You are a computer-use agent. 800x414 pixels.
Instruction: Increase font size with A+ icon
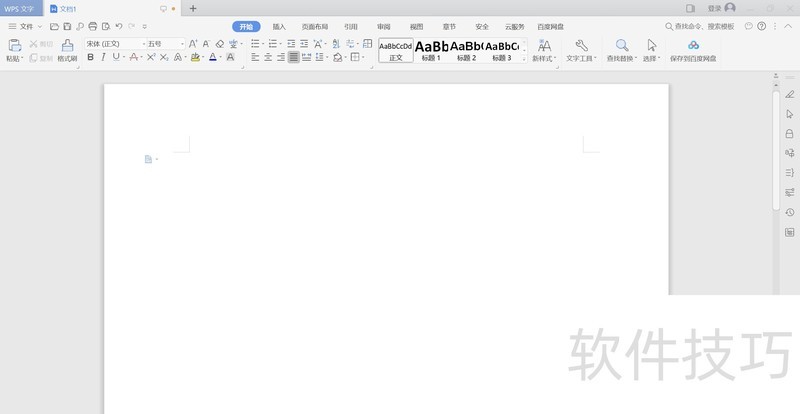193,44
